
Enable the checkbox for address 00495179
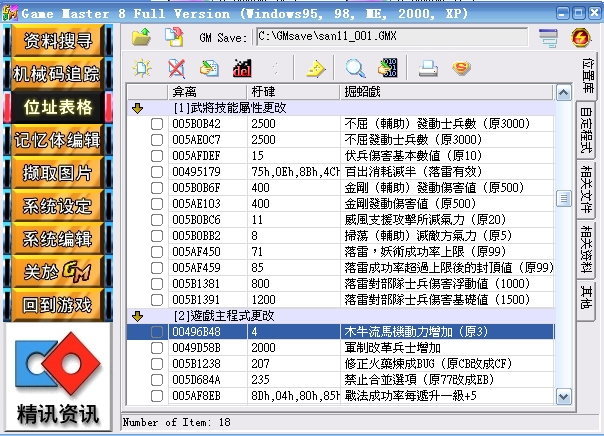coord(156,170)
